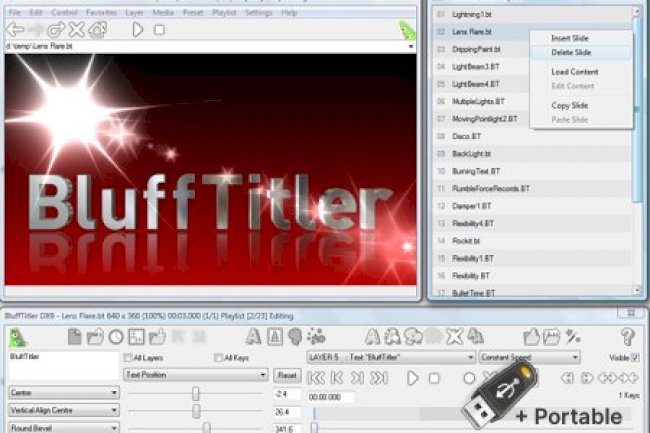
Task: Click the back arrow in the preview window toolbar
Action: click(16, 30)
